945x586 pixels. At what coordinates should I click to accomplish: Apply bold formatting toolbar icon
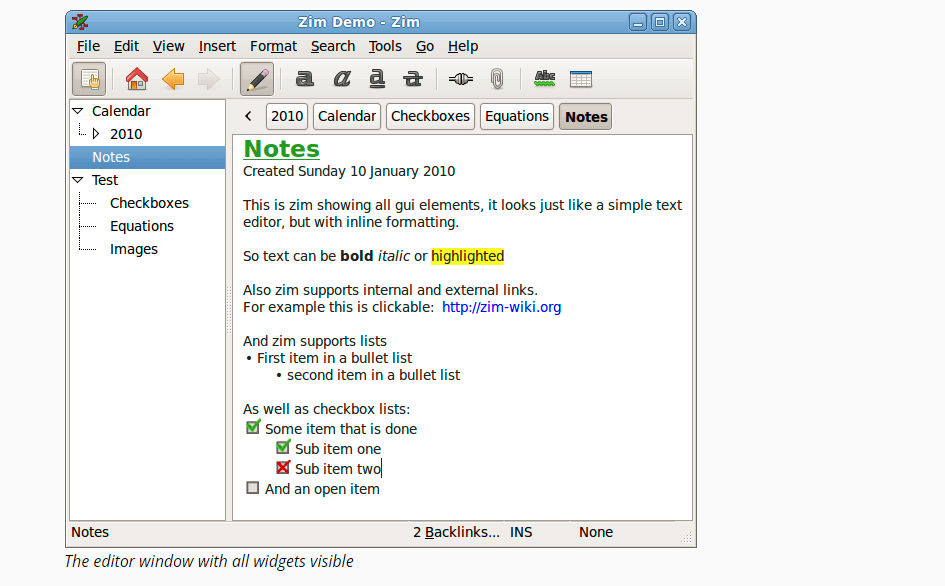[305, 79]
